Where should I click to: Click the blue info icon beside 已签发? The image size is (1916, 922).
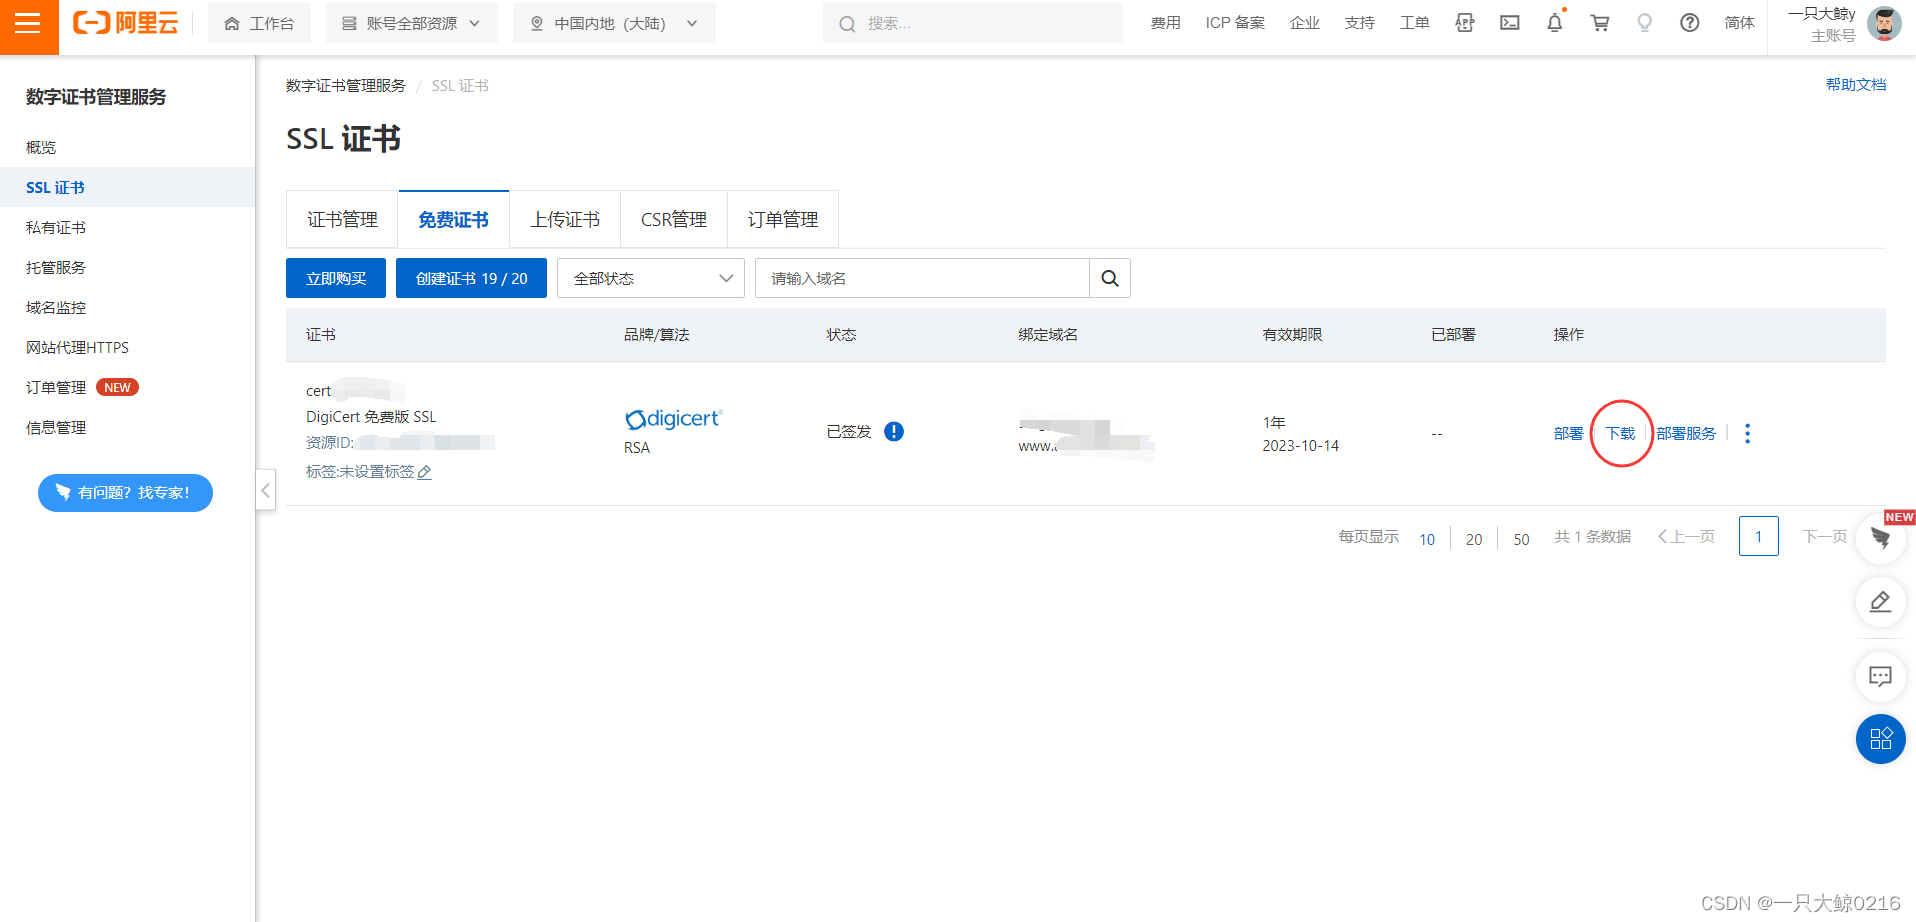point(894,431)
